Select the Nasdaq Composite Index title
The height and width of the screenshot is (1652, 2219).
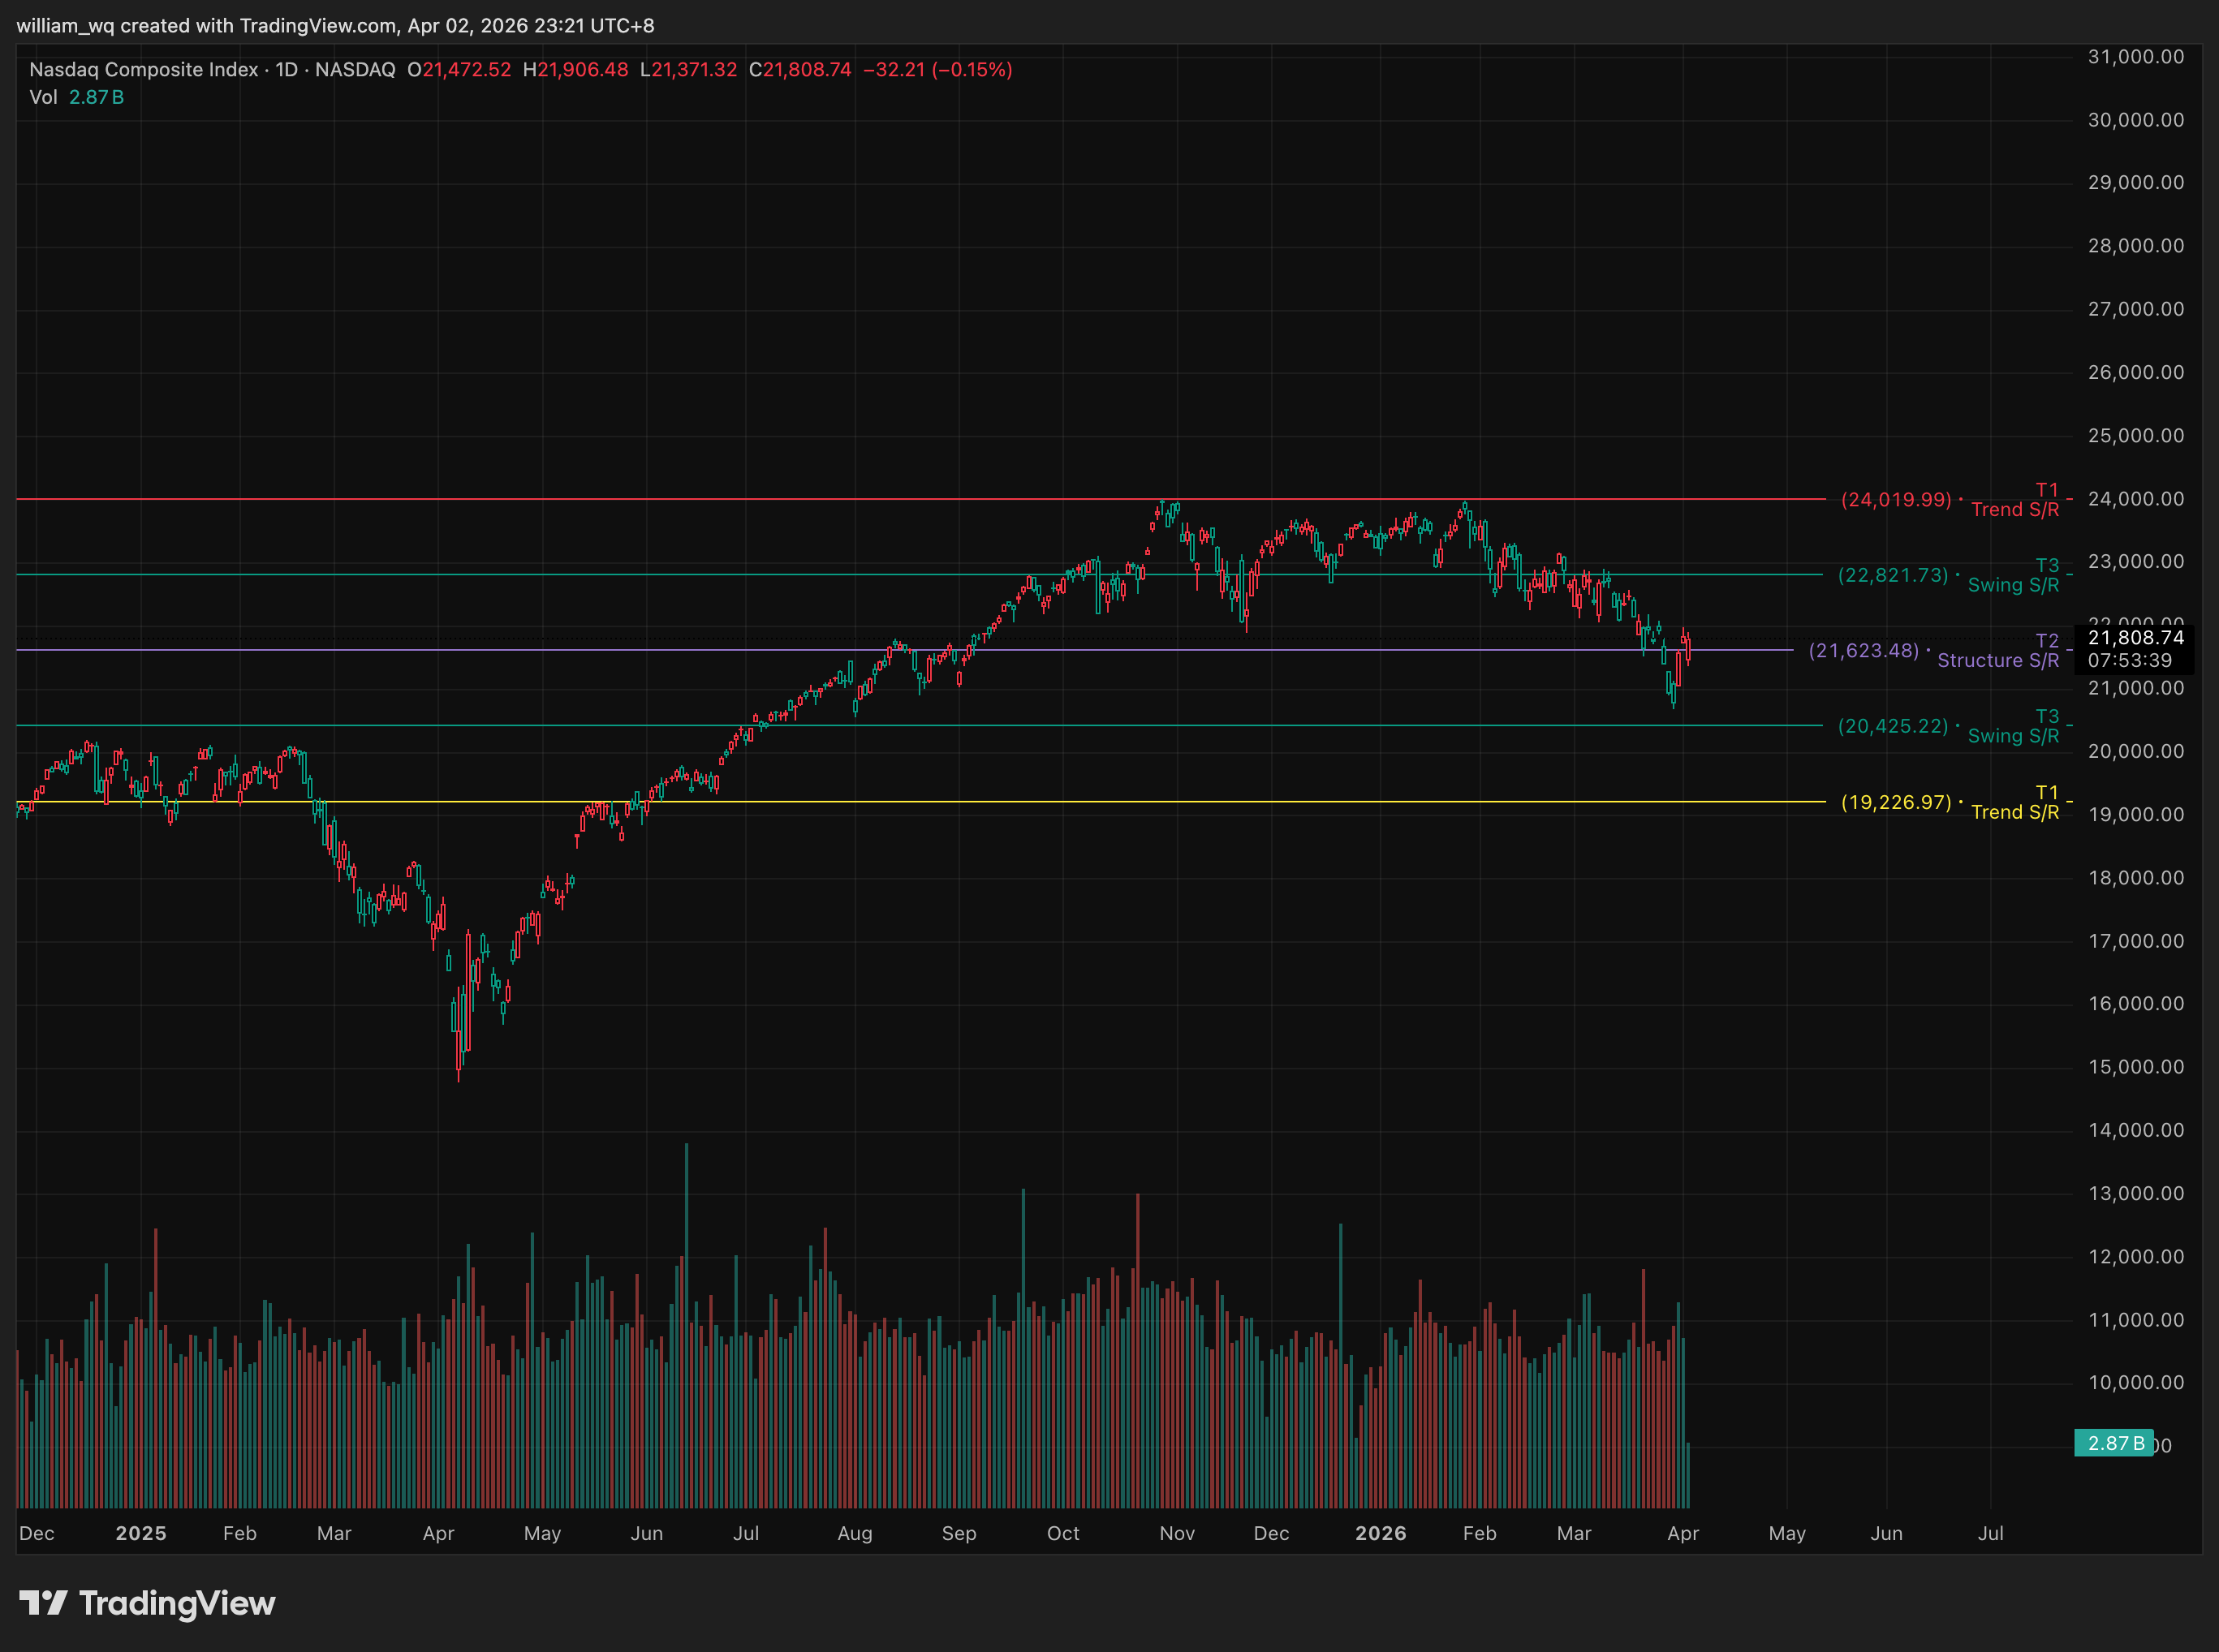(143, 70)
